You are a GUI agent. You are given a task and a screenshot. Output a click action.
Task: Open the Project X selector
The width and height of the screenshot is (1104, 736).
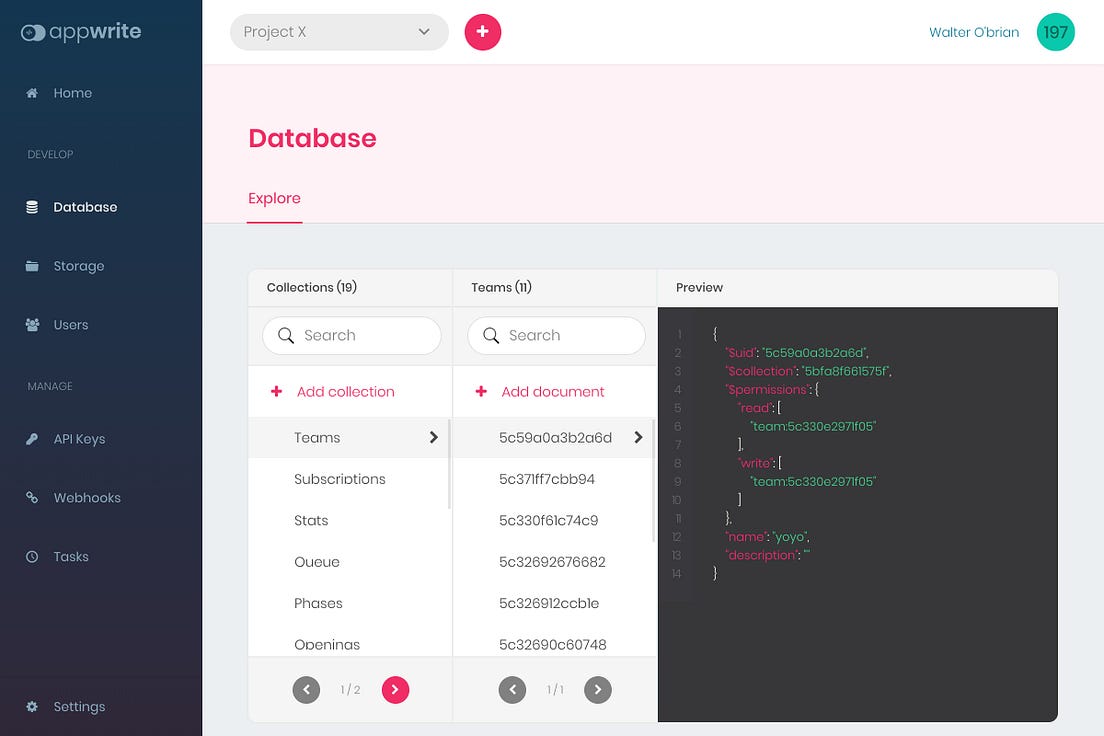(x=339, y=31)
